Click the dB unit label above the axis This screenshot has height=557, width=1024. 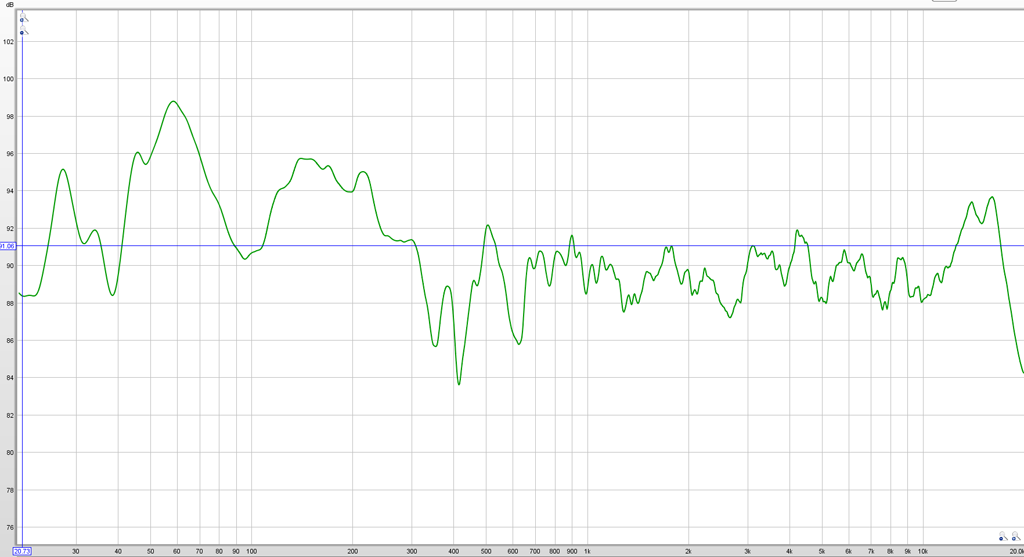point(9,4)
